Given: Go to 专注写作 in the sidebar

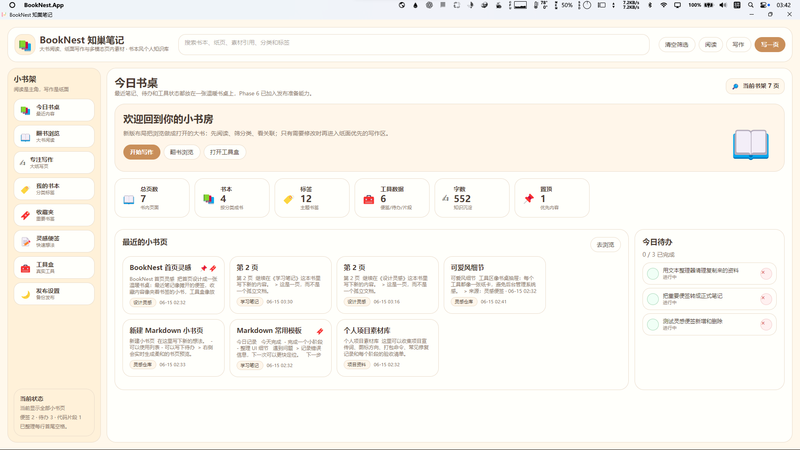Looking at the screenshot, I should tap(54, 162).
